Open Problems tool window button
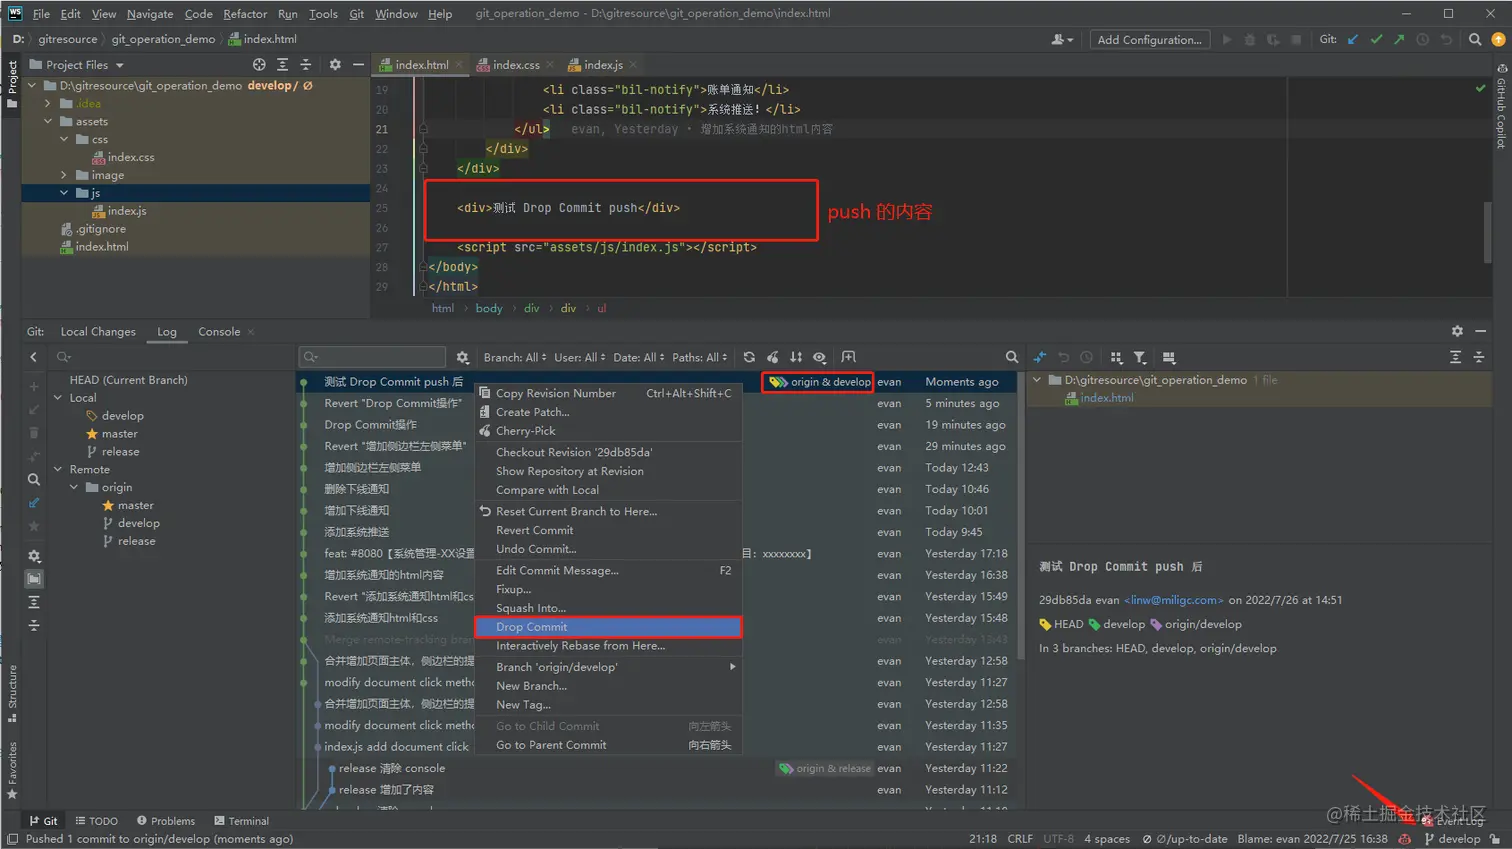The image size is (1512, 849). 166,821
